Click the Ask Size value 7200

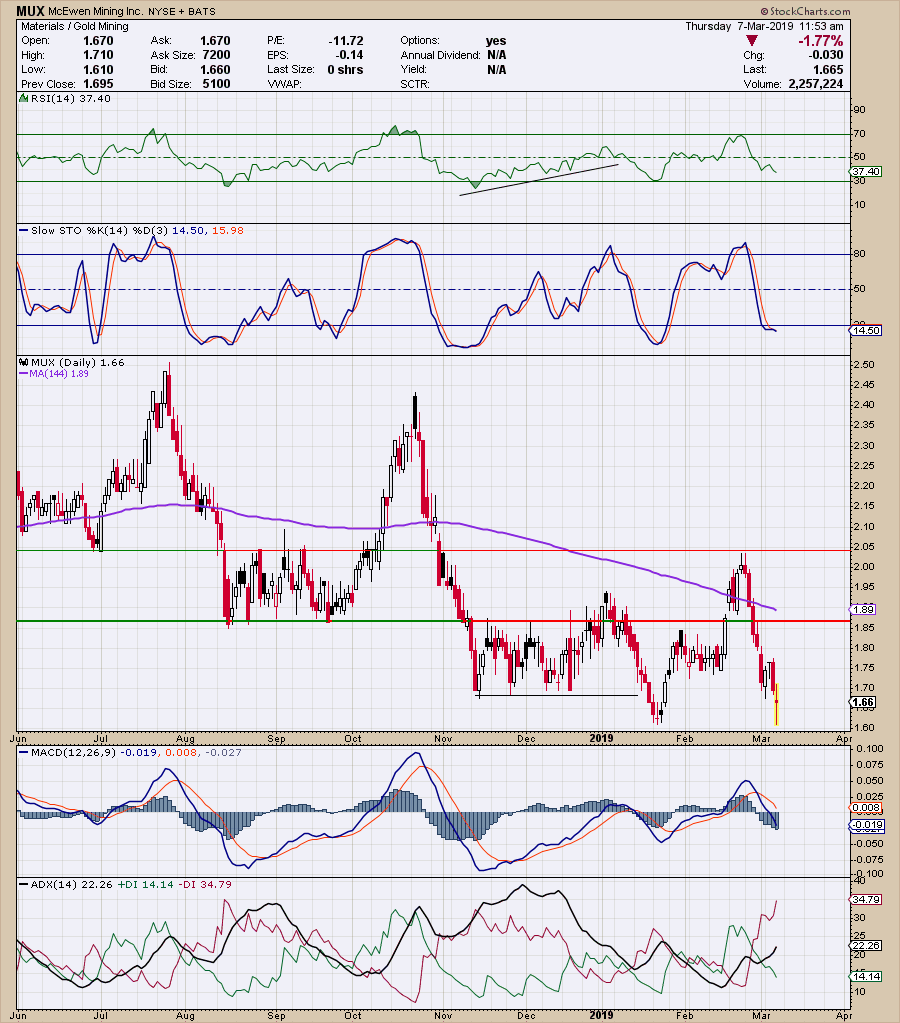coord(216,55)
